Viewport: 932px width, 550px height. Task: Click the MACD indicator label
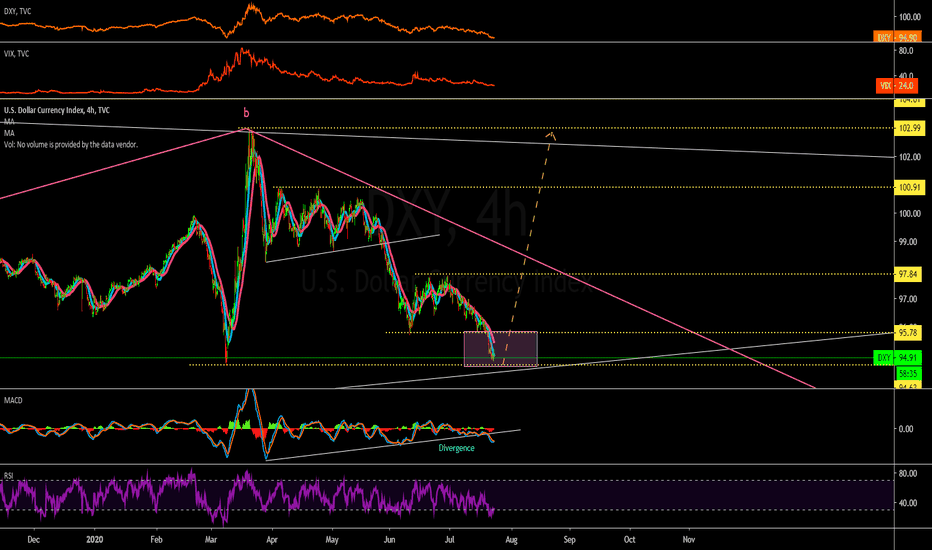pos(13,400)
